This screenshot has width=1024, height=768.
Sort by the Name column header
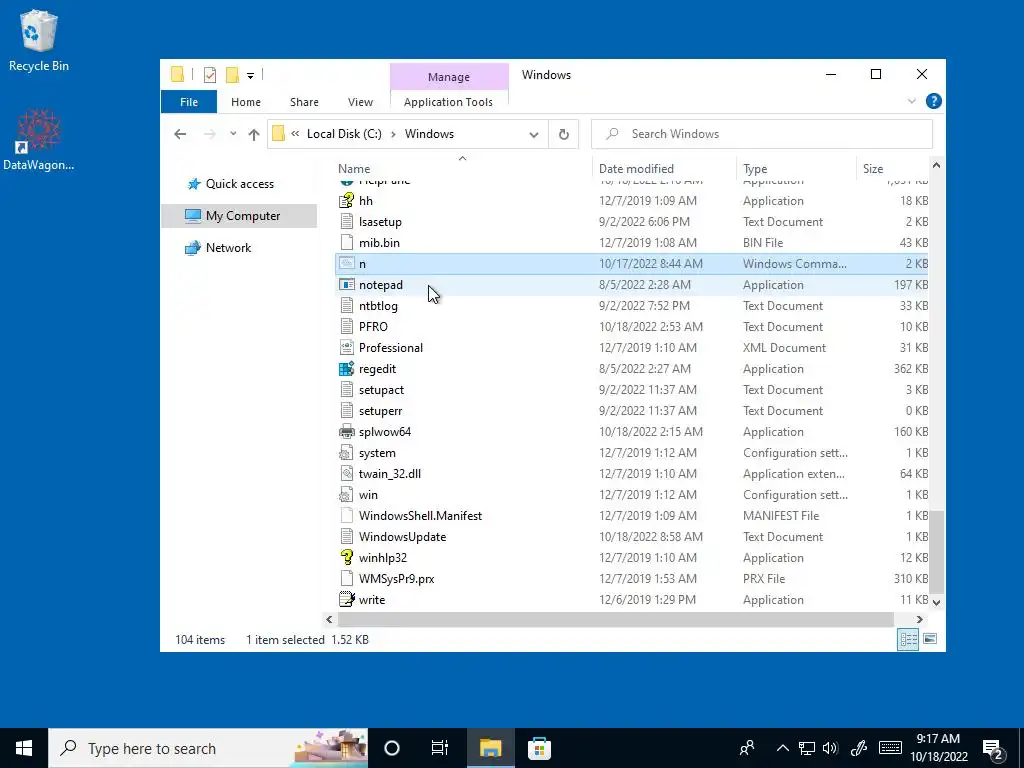tap(354, 168)
